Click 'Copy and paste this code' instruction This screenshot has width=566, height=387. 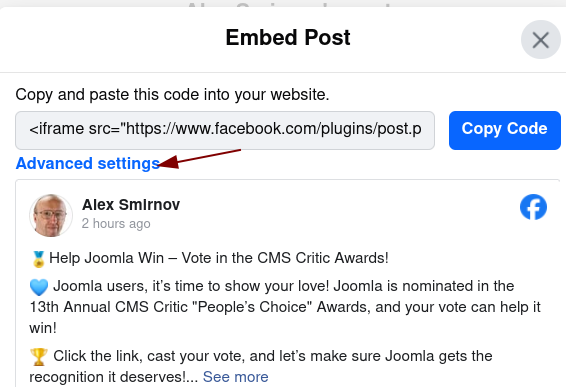click(172, 95)
